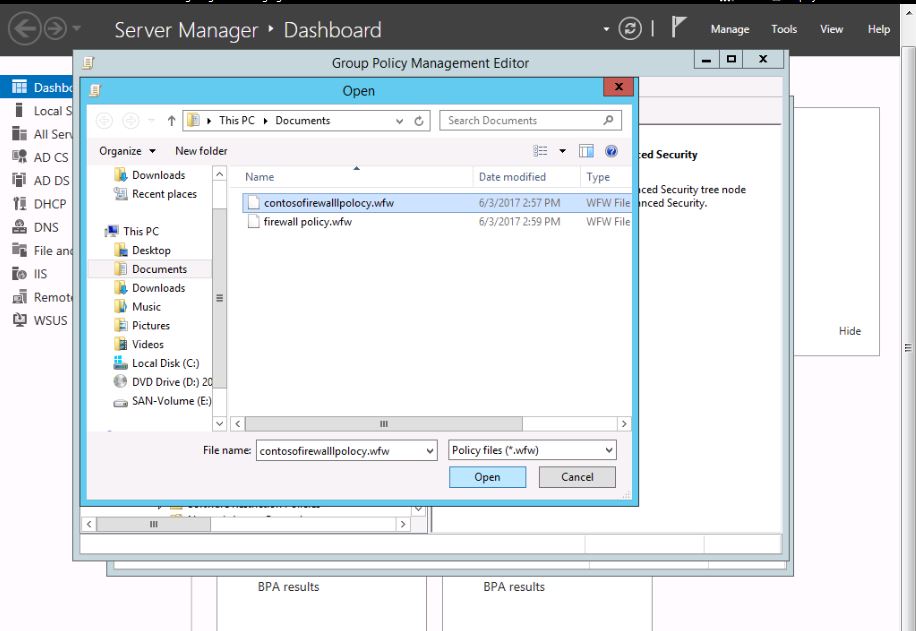
Task: Open the address bar path history dropdown
Action: pos(400,121)
